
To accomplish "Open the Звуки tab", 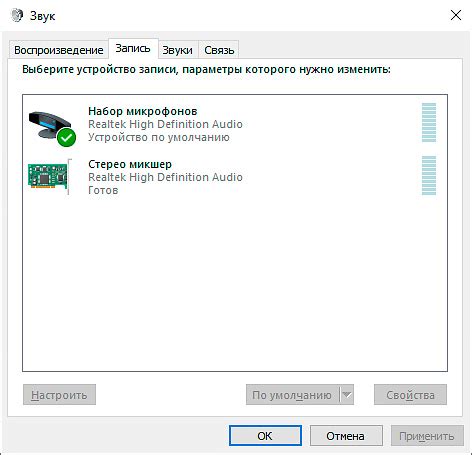I will coord(178,50).
